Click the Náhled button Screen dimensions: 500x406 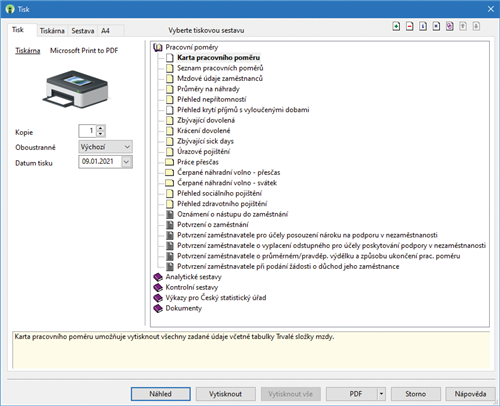[x=161, y=394]
